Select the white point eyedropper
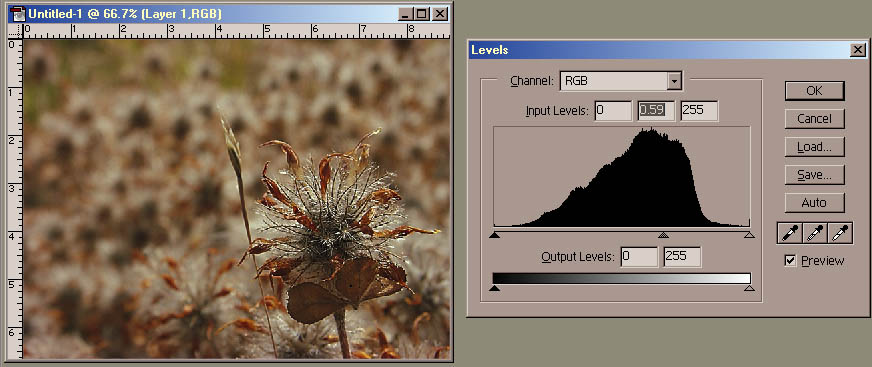This screenshot has height=367, width=872. coord(840,233)
